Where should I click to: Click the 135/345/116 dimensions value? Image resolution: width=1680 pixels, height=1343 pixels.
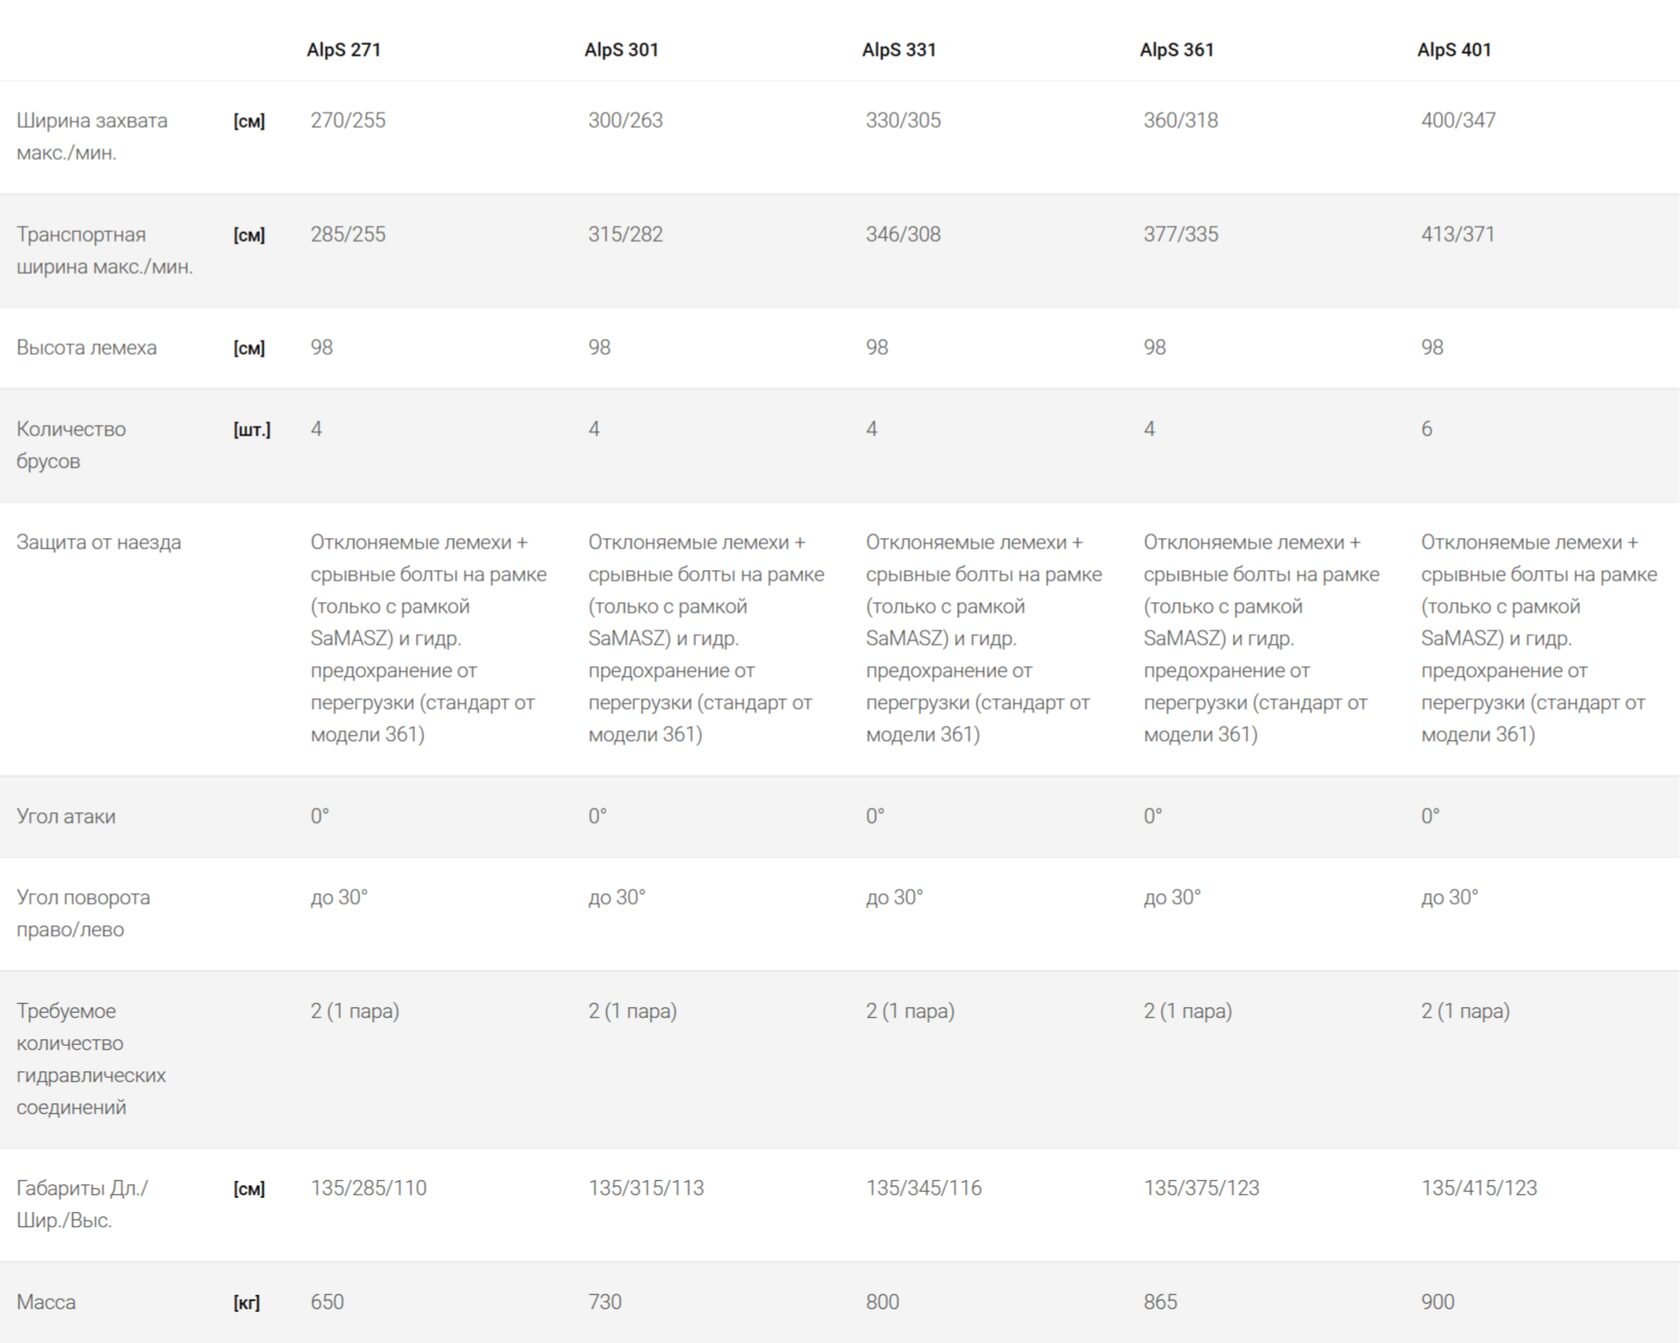pyautogui.click(x=923, y=1188)
